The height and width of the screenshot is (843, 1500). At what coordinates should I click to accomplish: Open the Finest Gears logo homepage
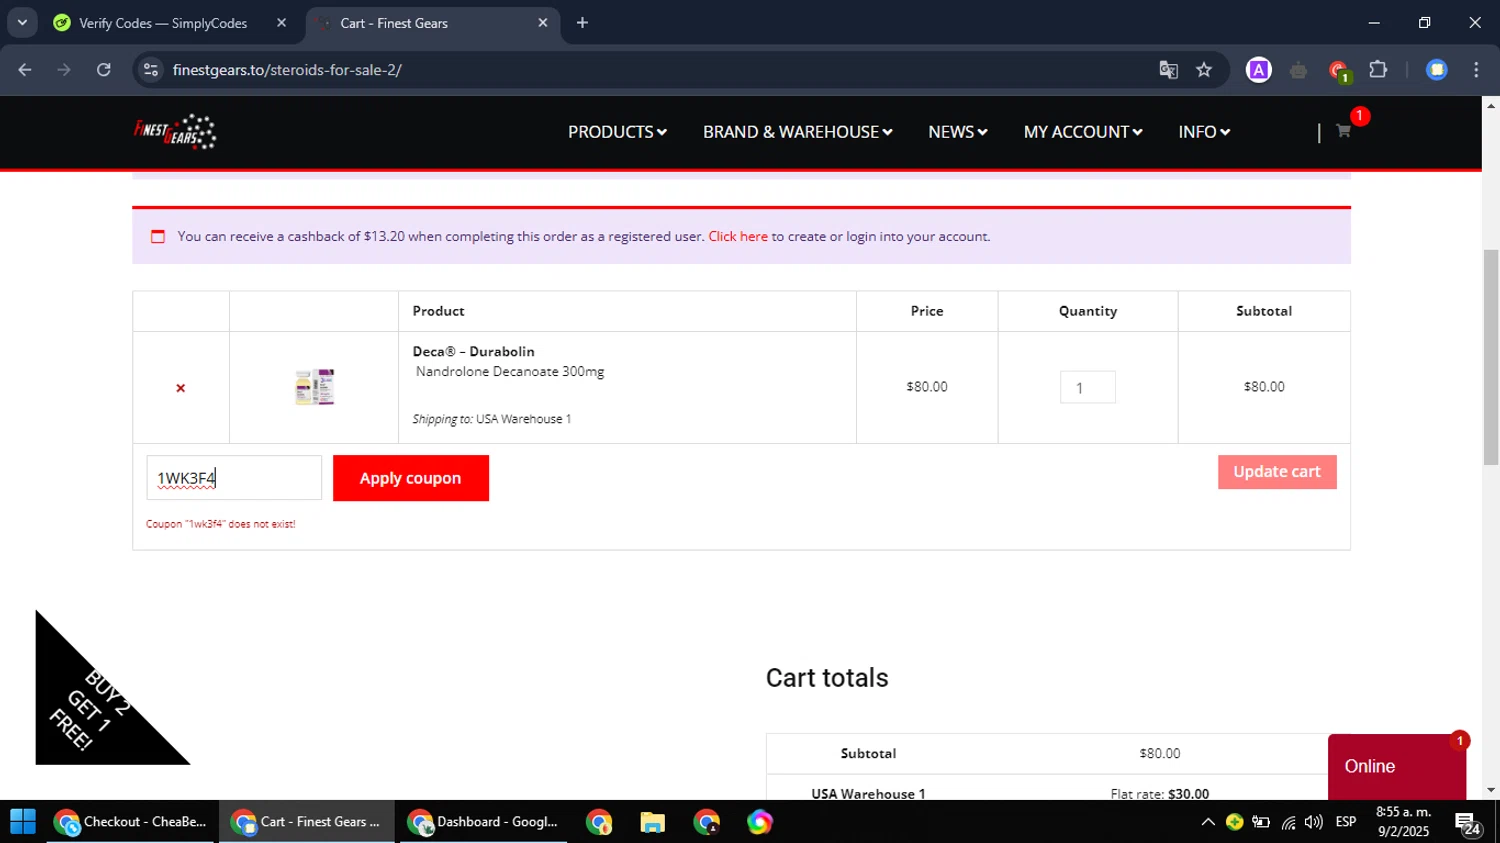pyautogui.click(x=176, y=132)
